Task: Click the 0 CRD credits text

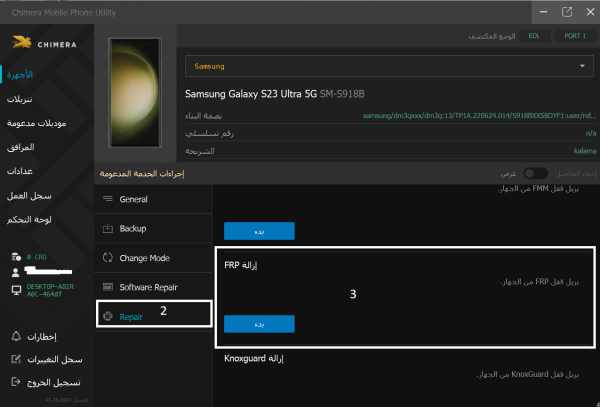Action: pyautogui.click(x=37, y=257)
